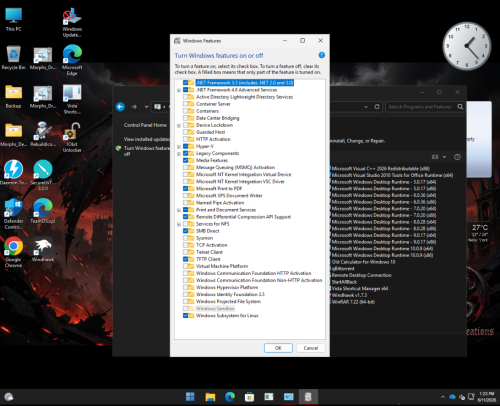This screenshot has height=406, width=500.
Task: Disable Microsoft Print to PDF
Action: (x=185, y=188)
